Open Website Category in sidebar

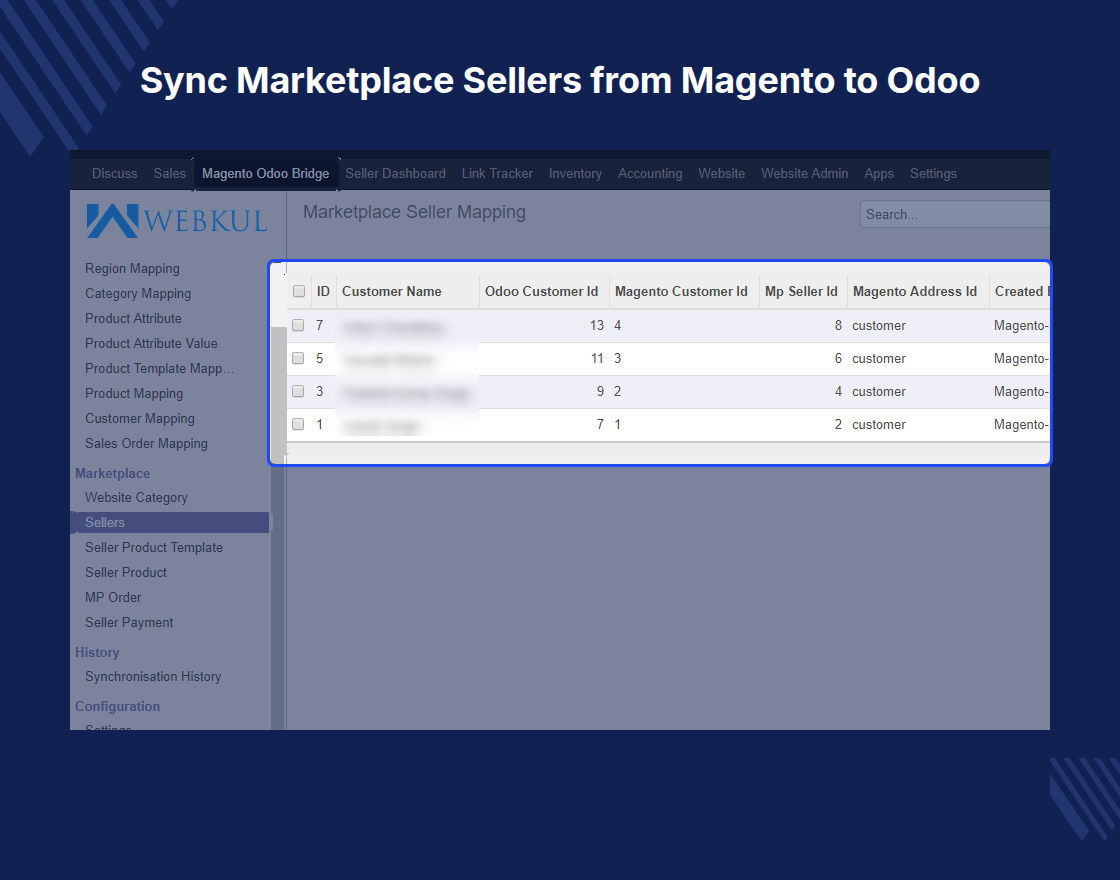coord(136,498)
